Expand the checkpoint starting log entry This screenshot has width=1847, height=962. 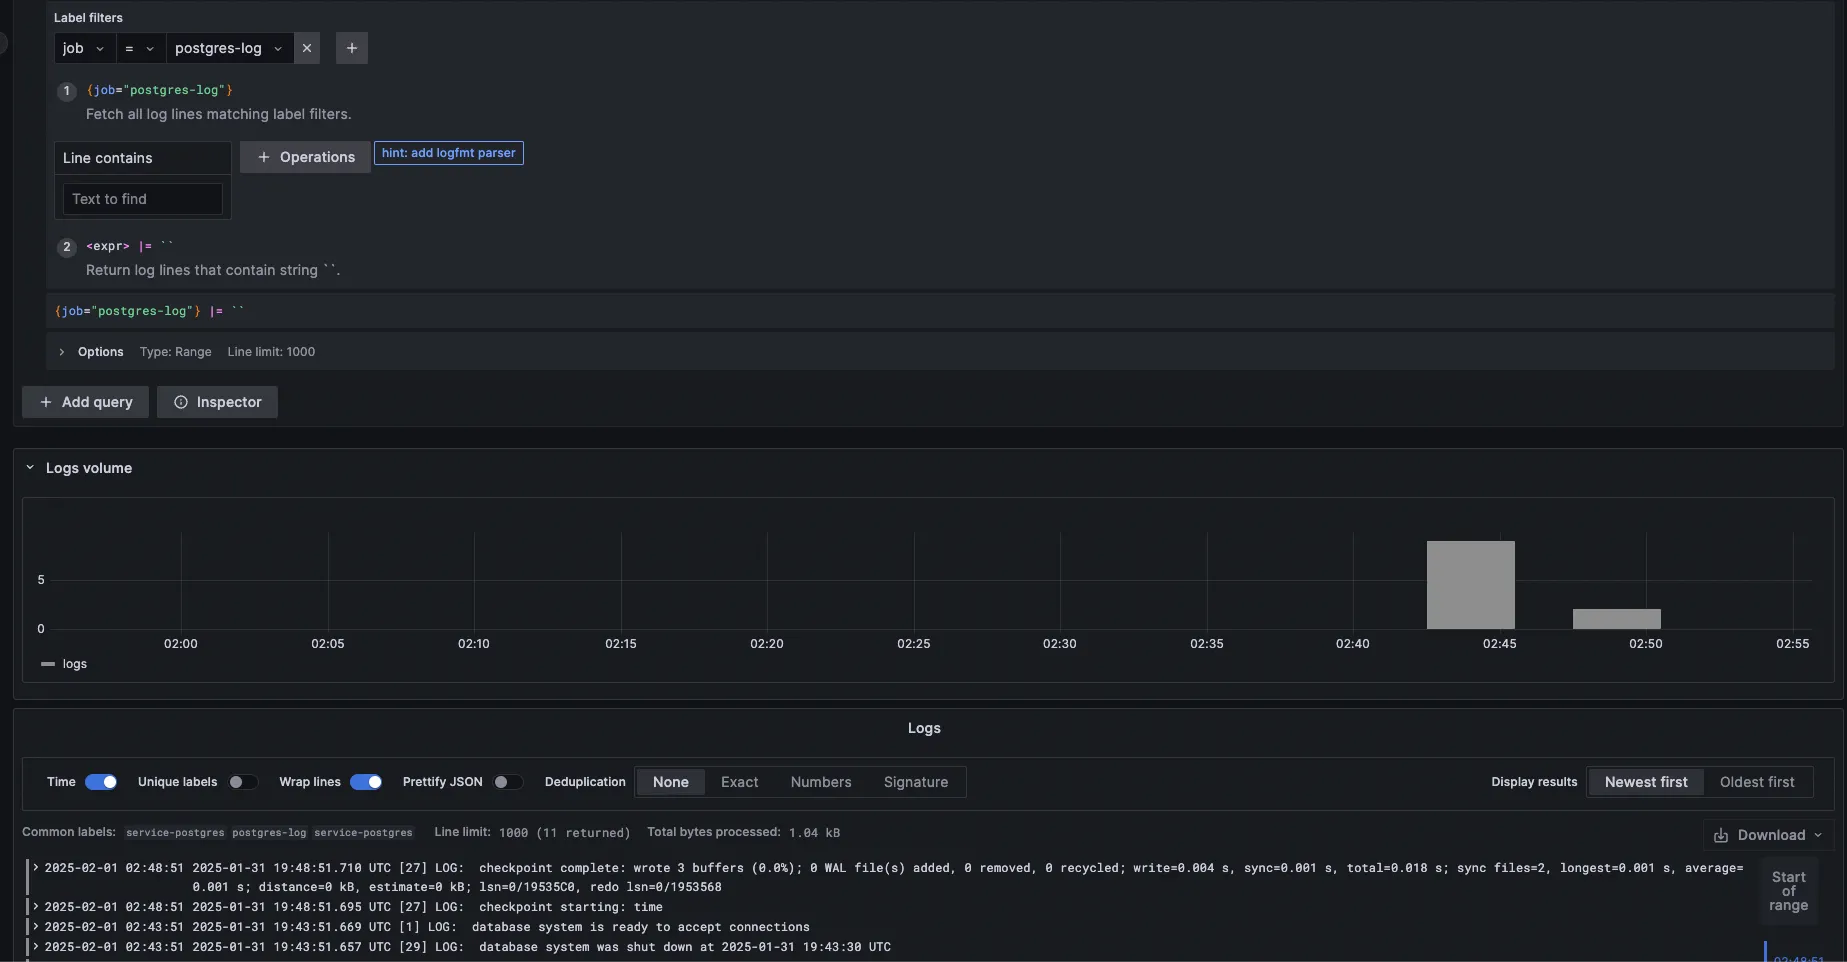coord(36,907)
